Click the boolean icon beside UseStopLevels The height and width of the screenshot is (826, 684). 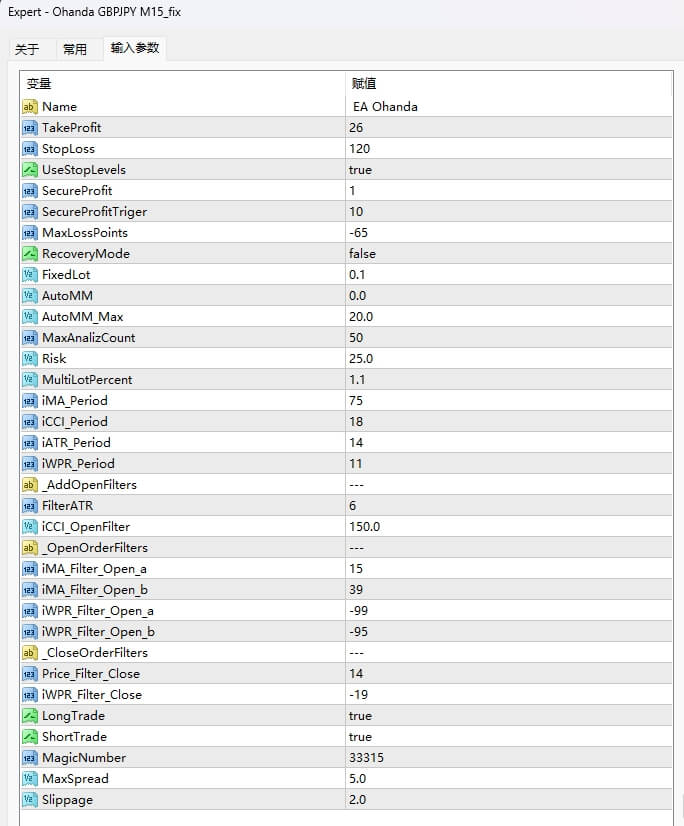[x=29, y=170]
